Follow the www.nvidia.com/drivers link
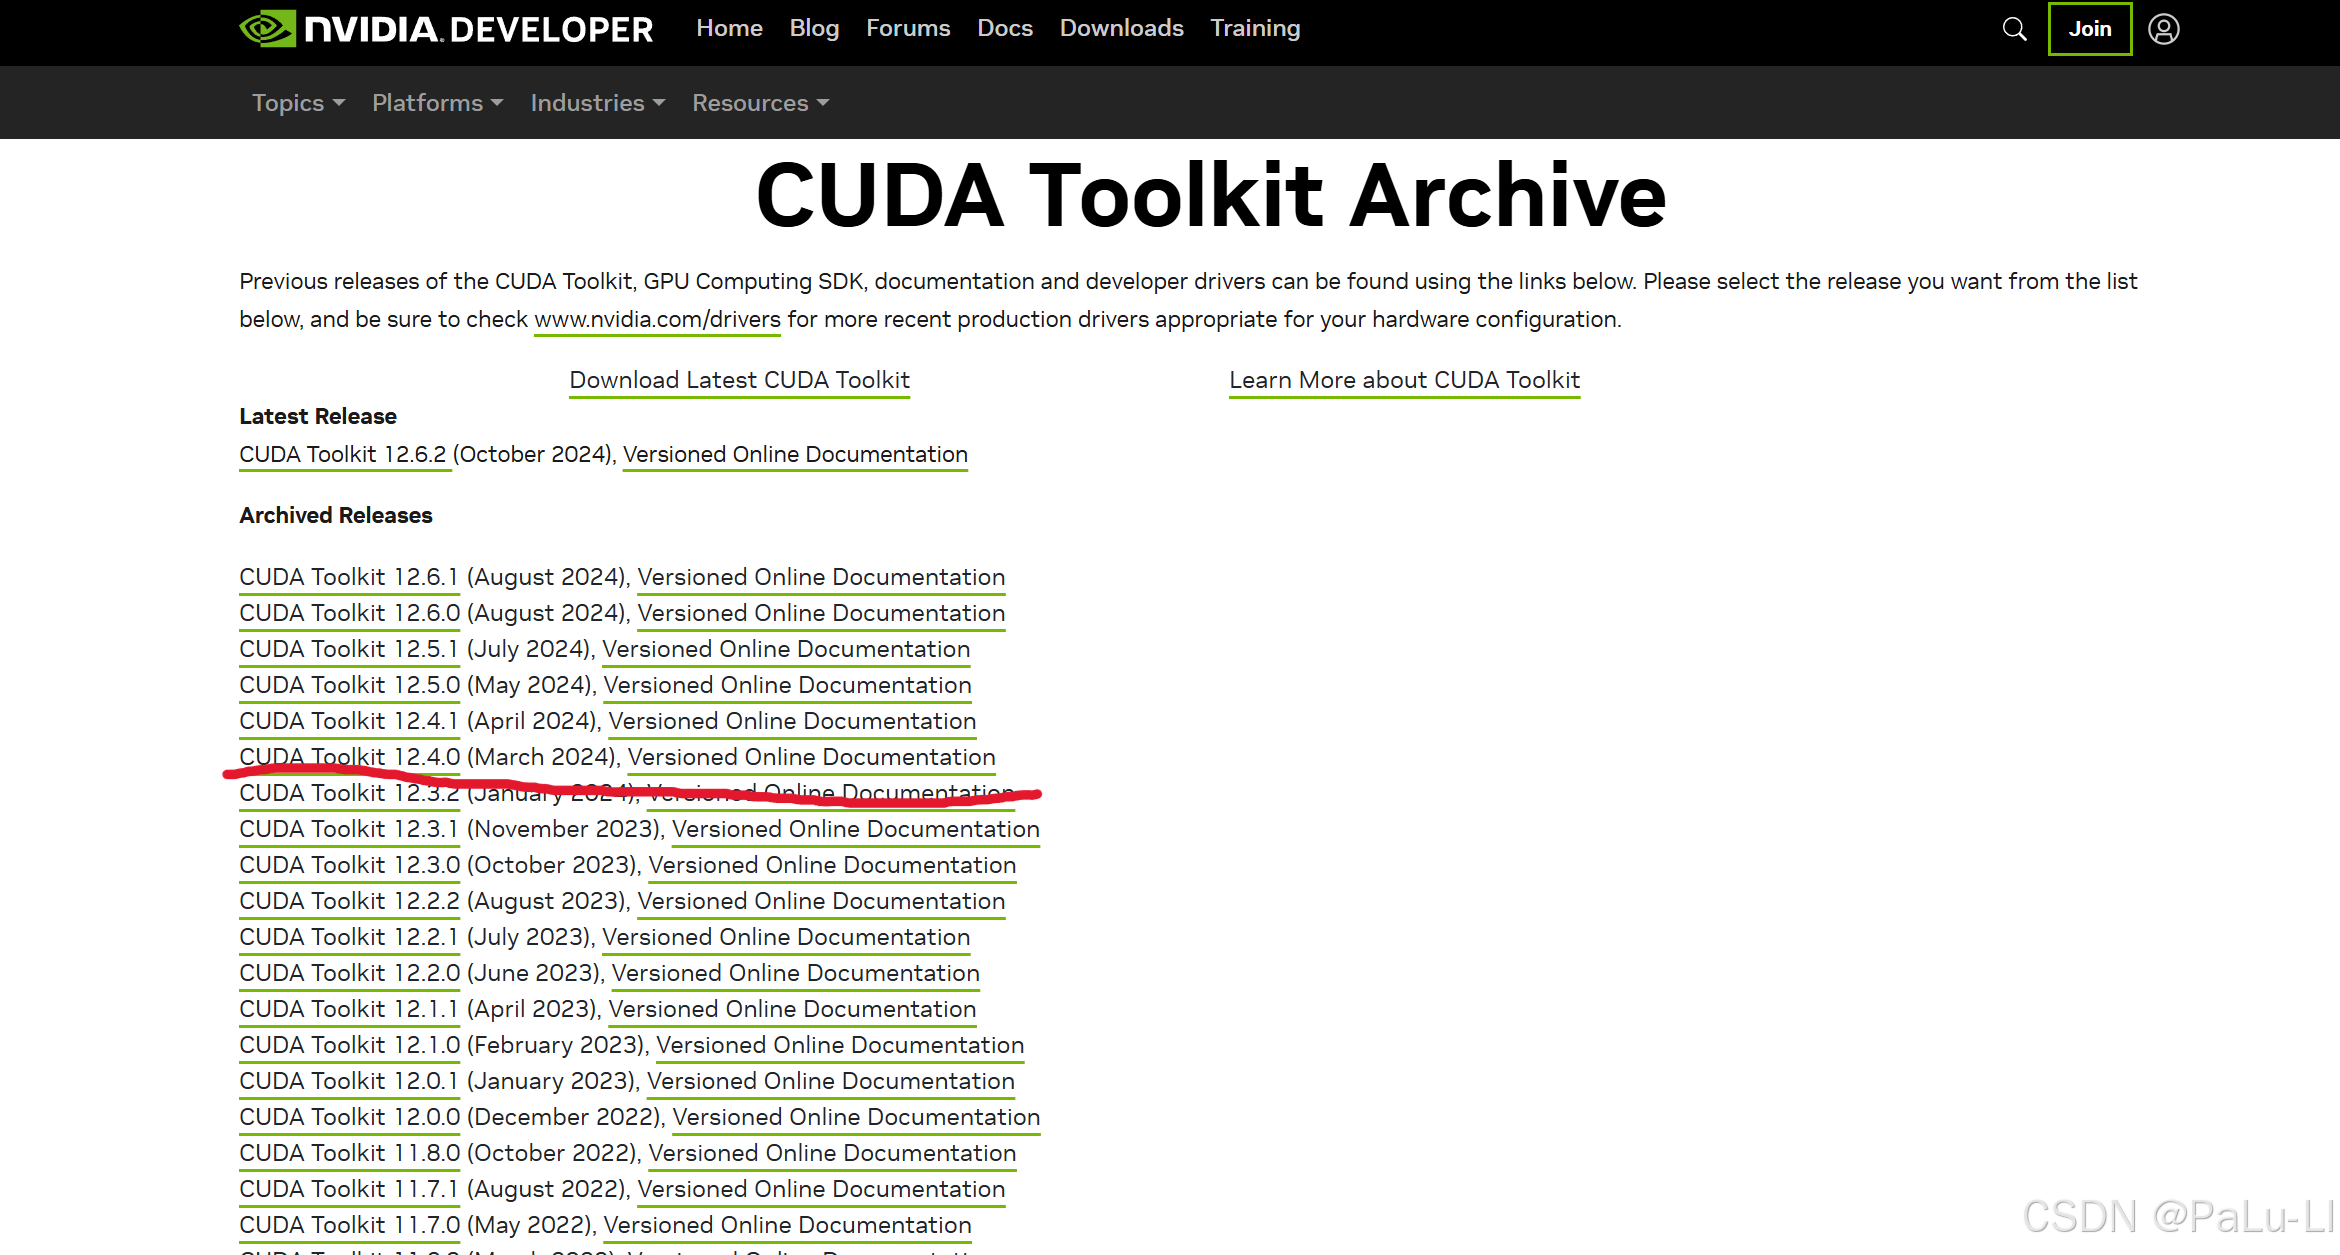Image resolution: width=2340 pixels, height=1255 pixels. click(657, 320)
